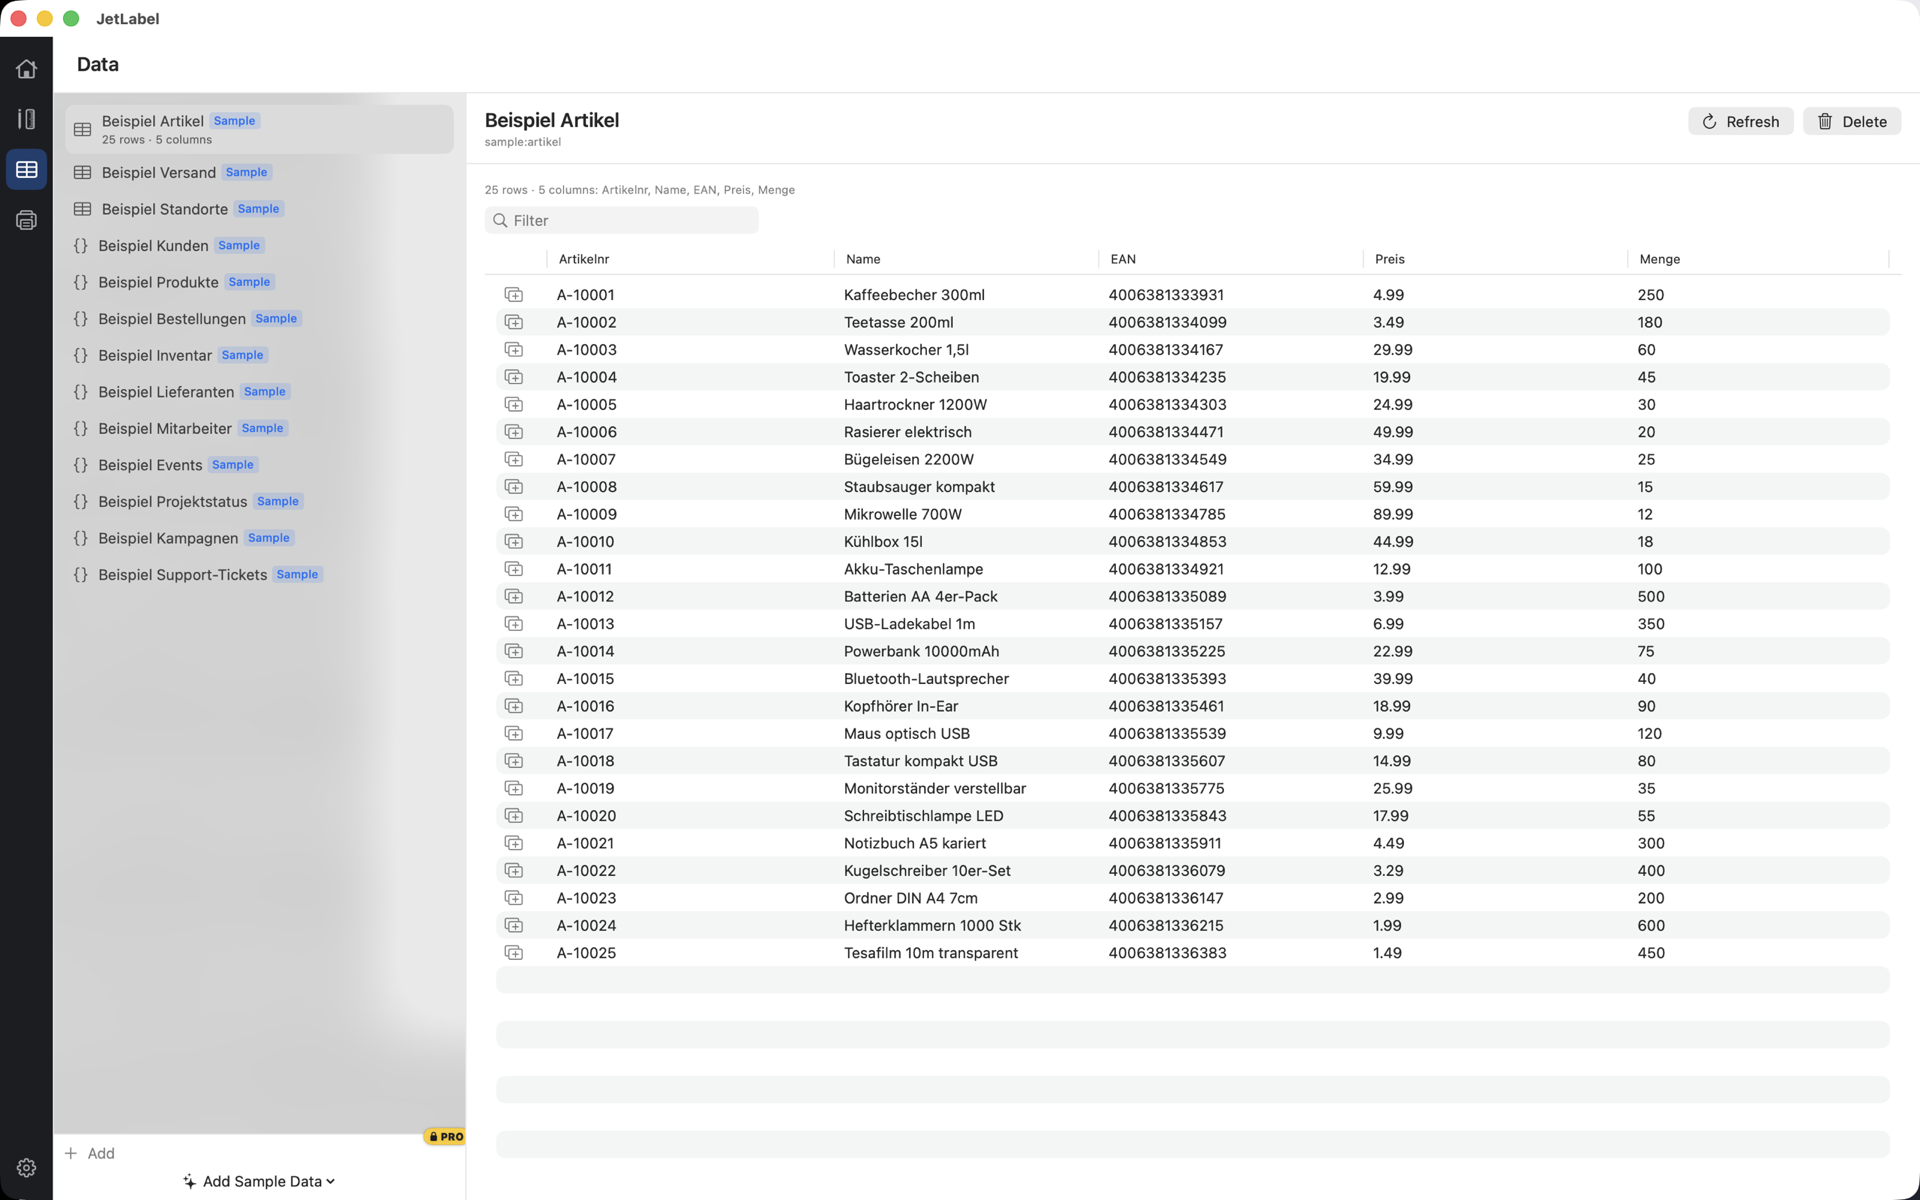Image resolution: width=1920 pixels, height=1200 pixels.
Task: Click the copy-row icon for A-10009
Action: [513, 514]
